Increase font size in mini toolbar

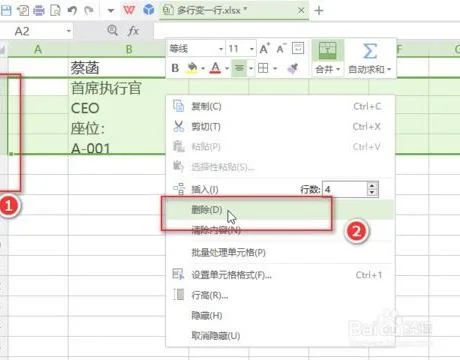pos(264,49)
